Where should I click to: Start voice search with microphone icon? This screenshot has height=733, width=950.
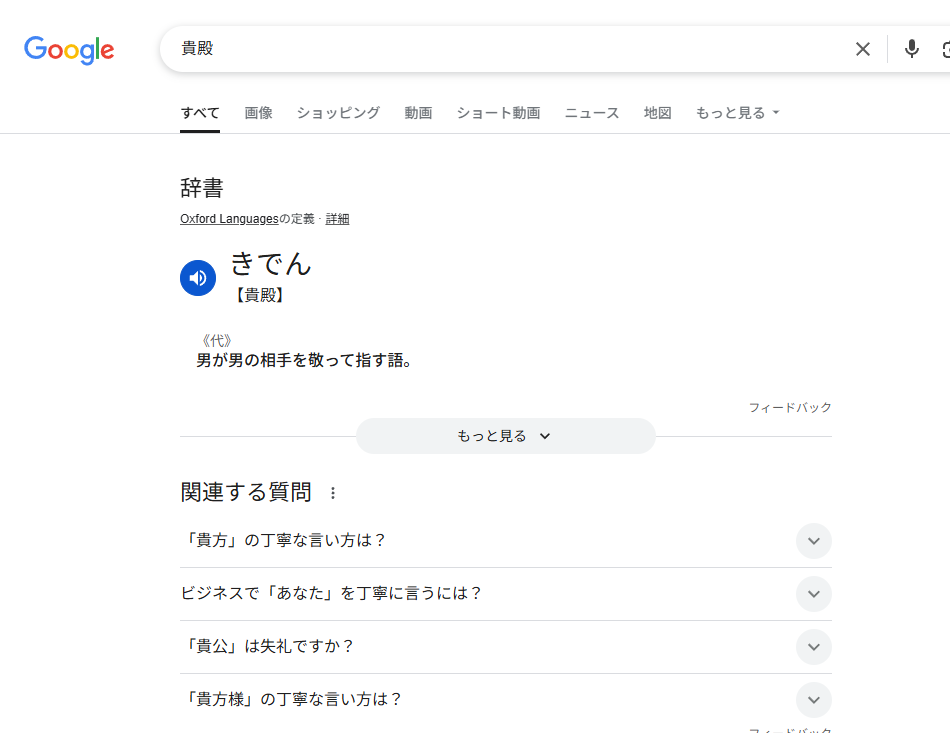tap(911, 49)
